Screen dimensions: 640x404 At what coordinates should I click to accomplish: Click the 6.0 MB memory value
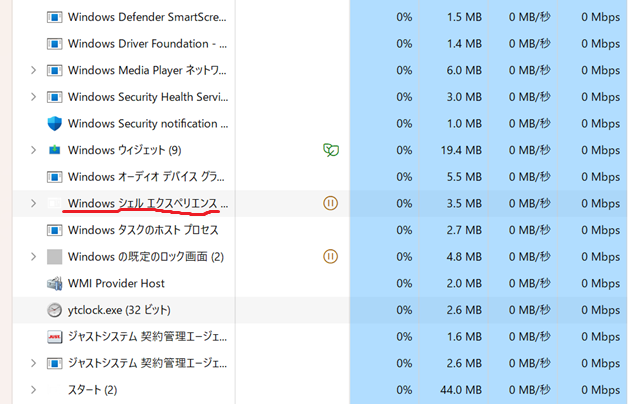[x=464, y=71]
